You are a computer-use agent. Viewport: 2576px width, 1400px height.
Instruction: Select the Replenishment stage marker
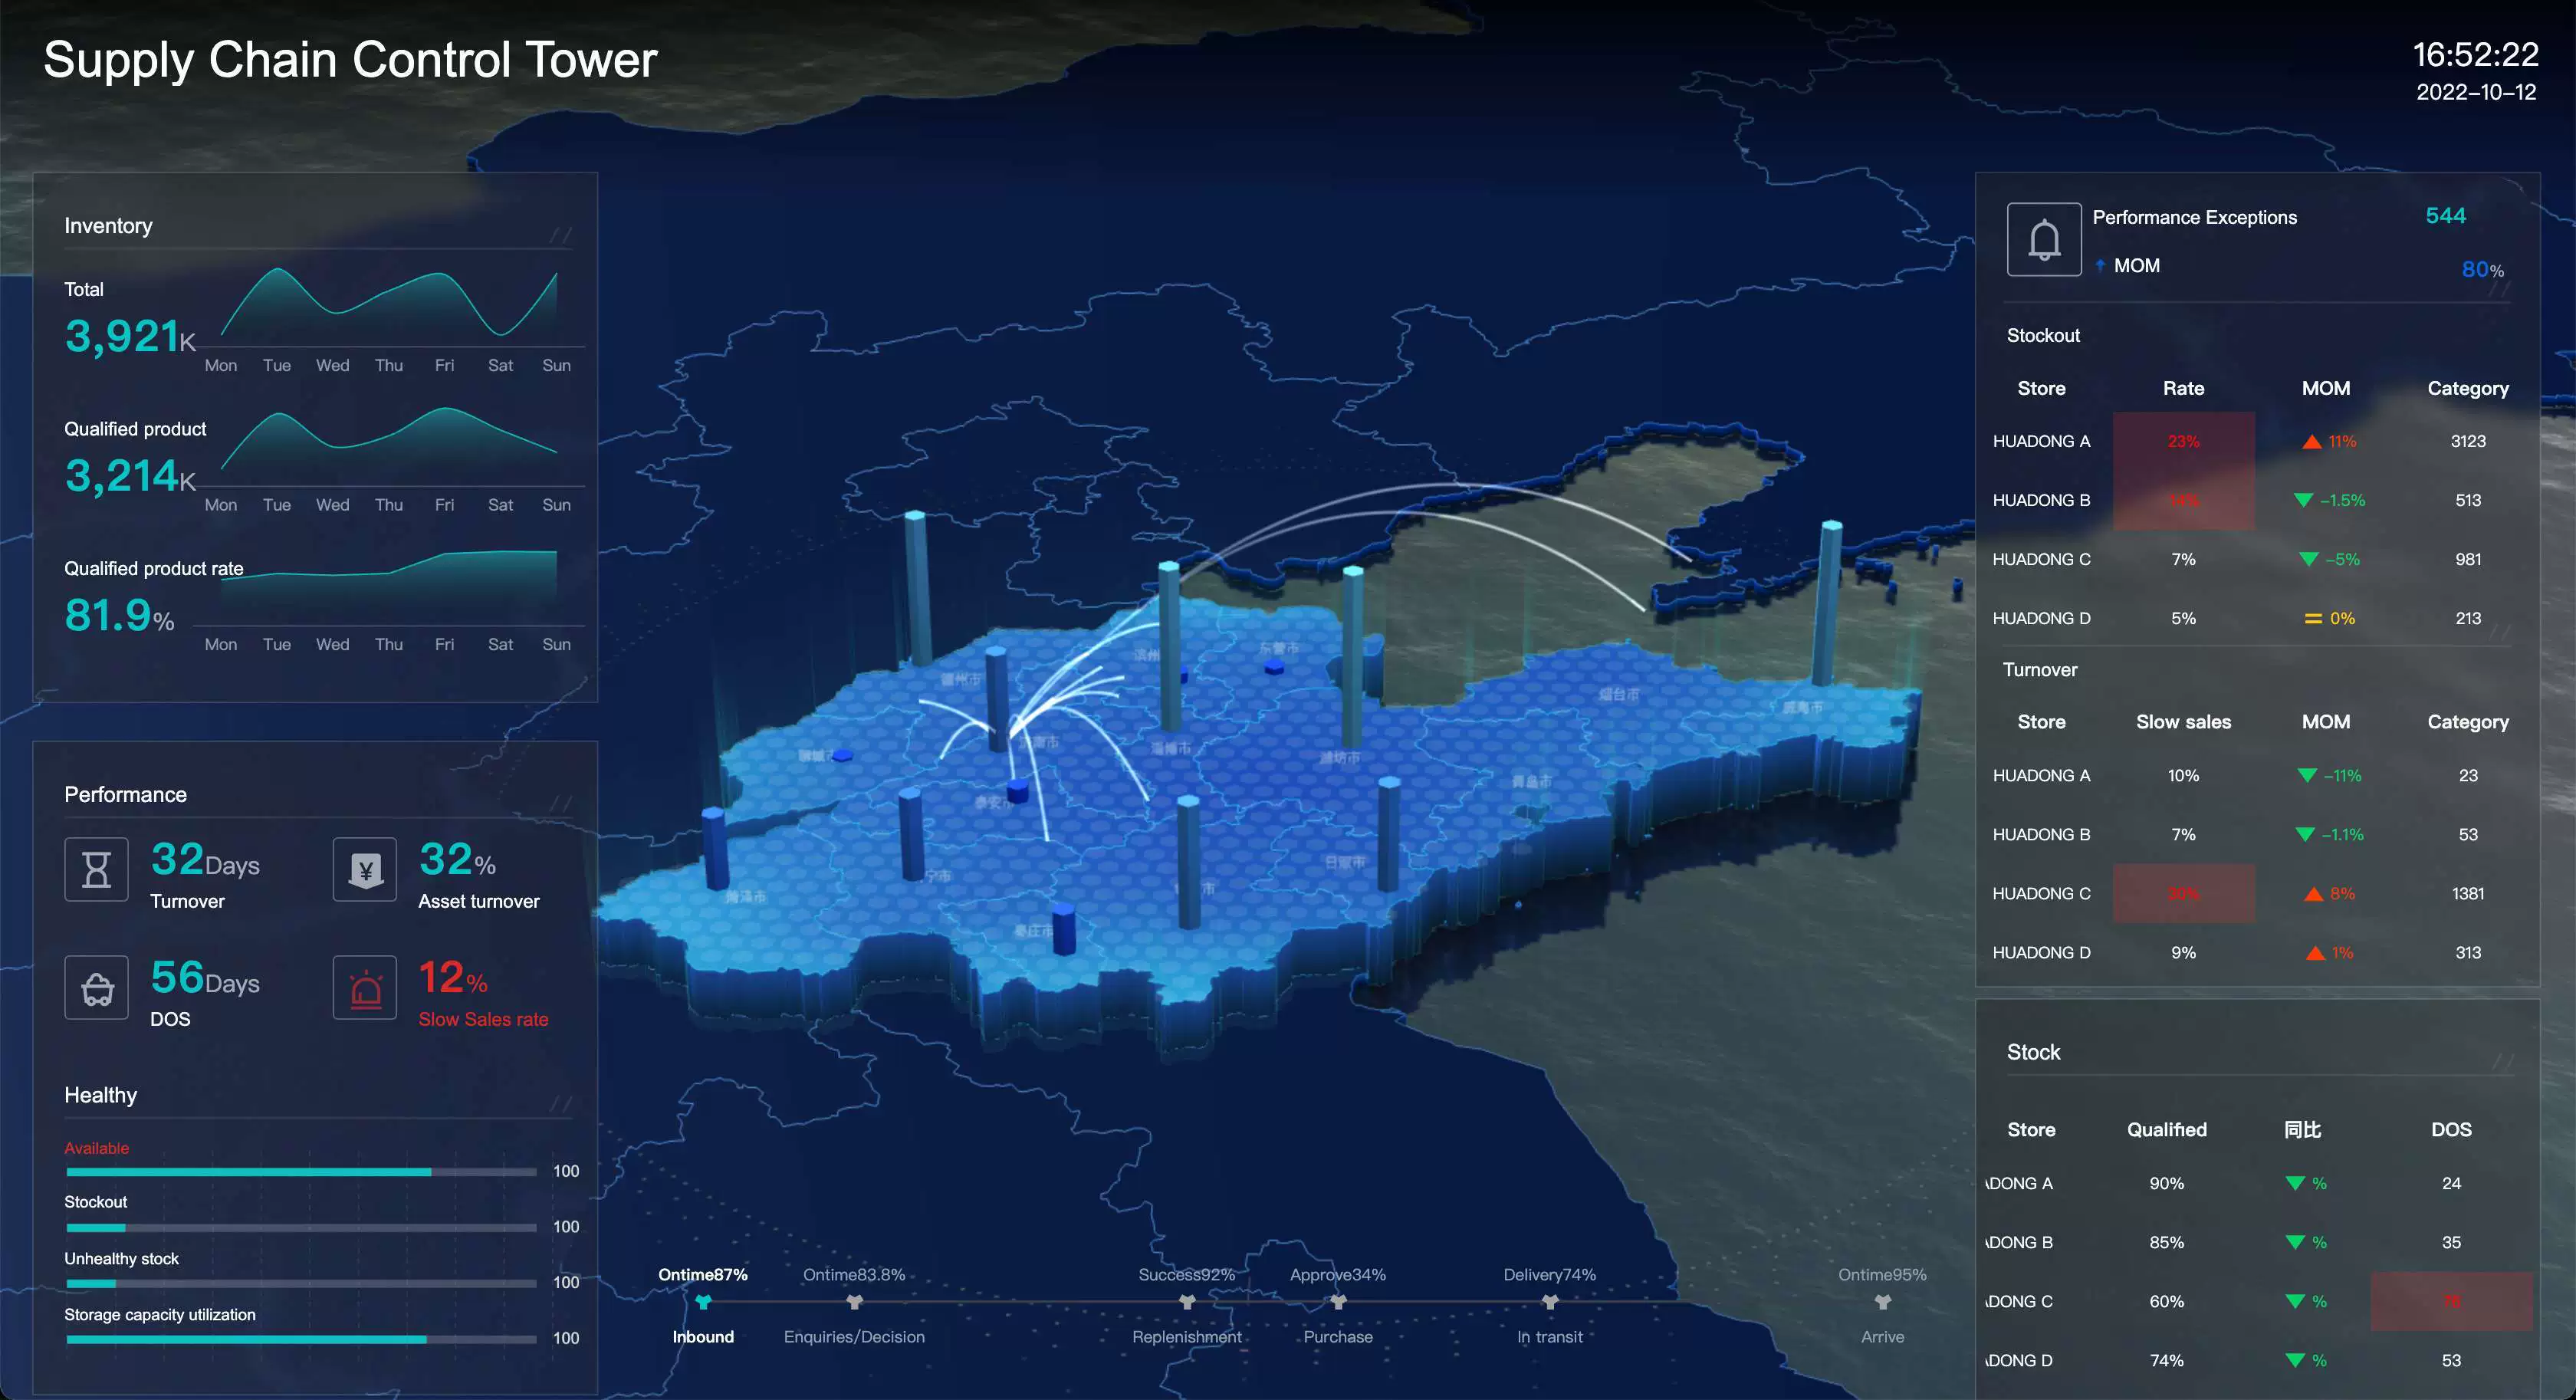1187,1302
